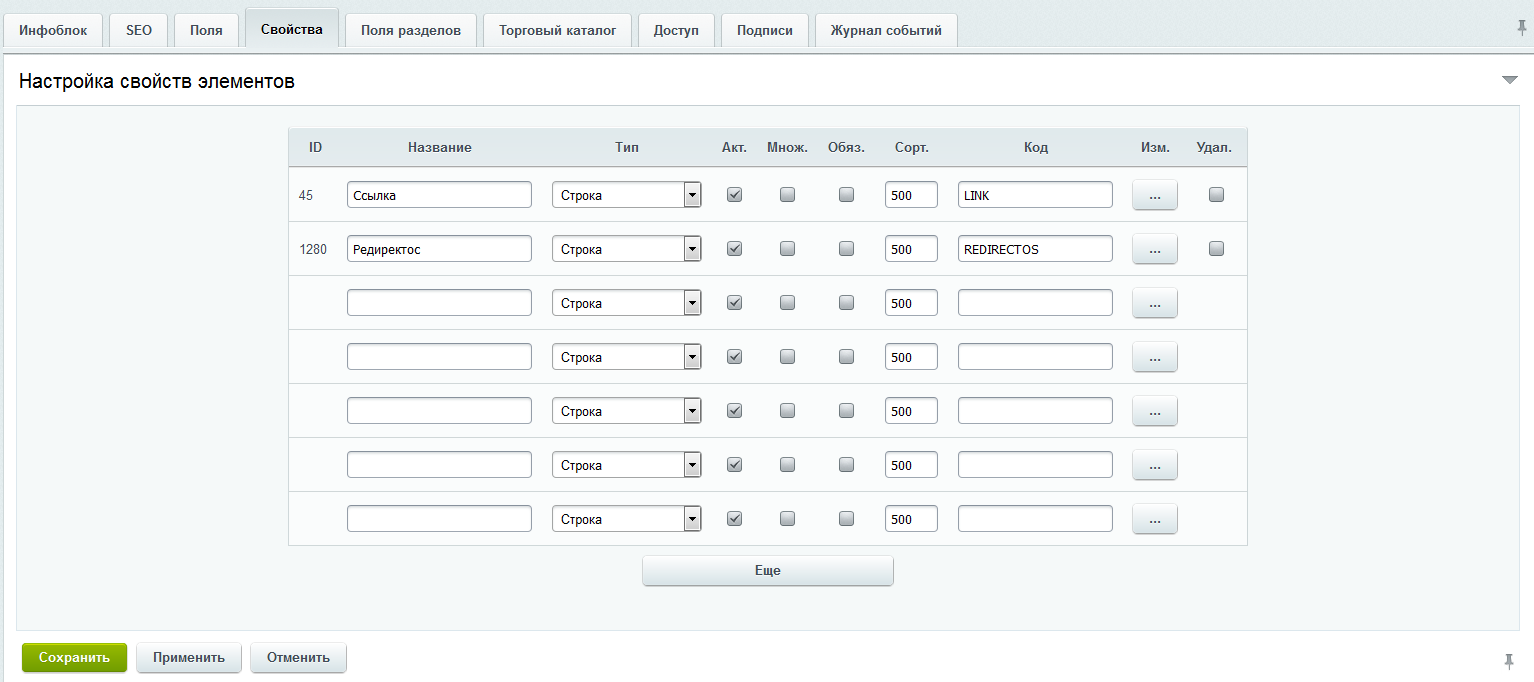Click the Еще button to add rows
The height and width of the screenshot is (682, 1534).
tap(767, 570)
